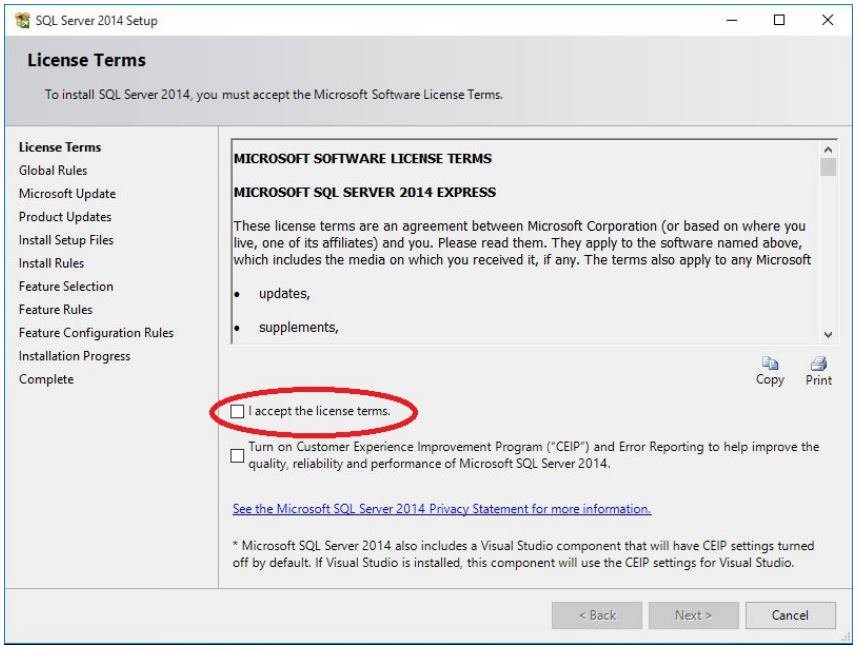
Task: Select Complete step in sidebar
Action: click(x=46, y=379)
